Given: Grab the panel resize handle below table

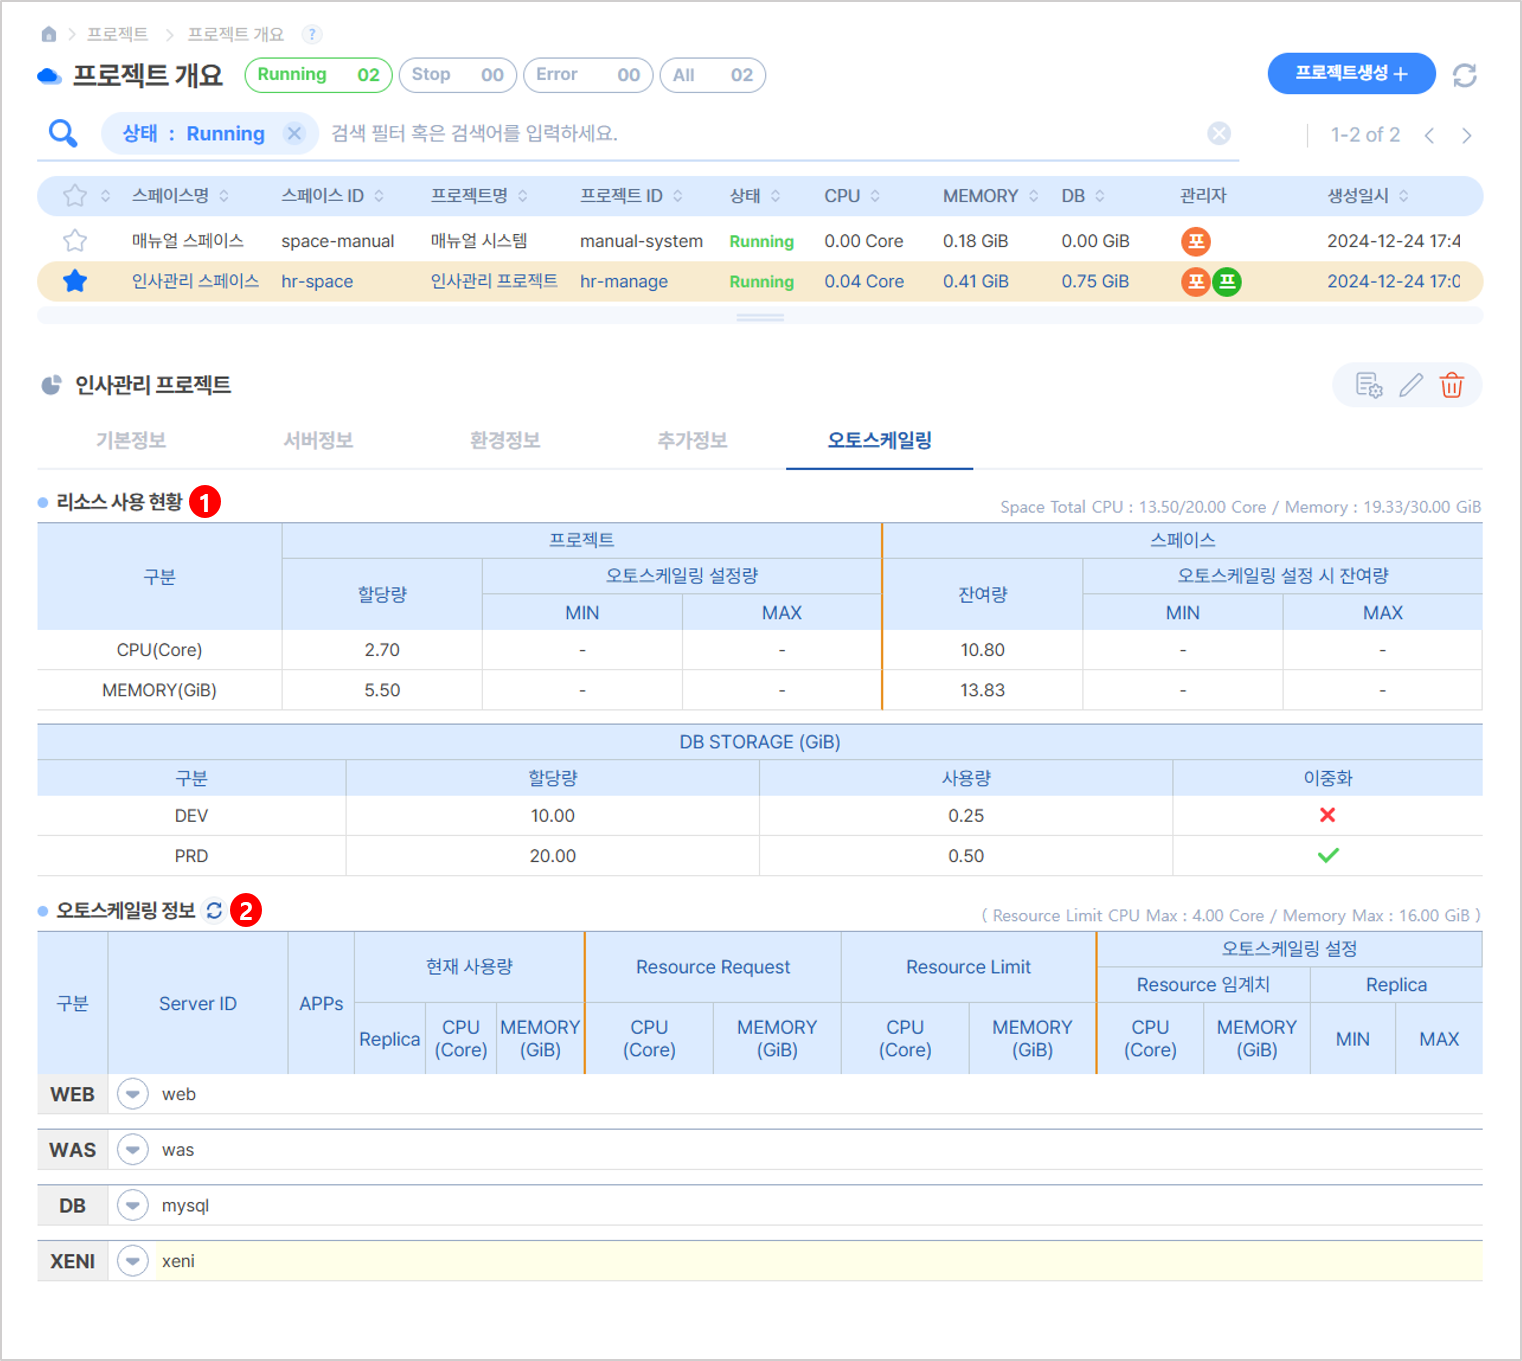Looking at the screenshot, I should point(760,317).
